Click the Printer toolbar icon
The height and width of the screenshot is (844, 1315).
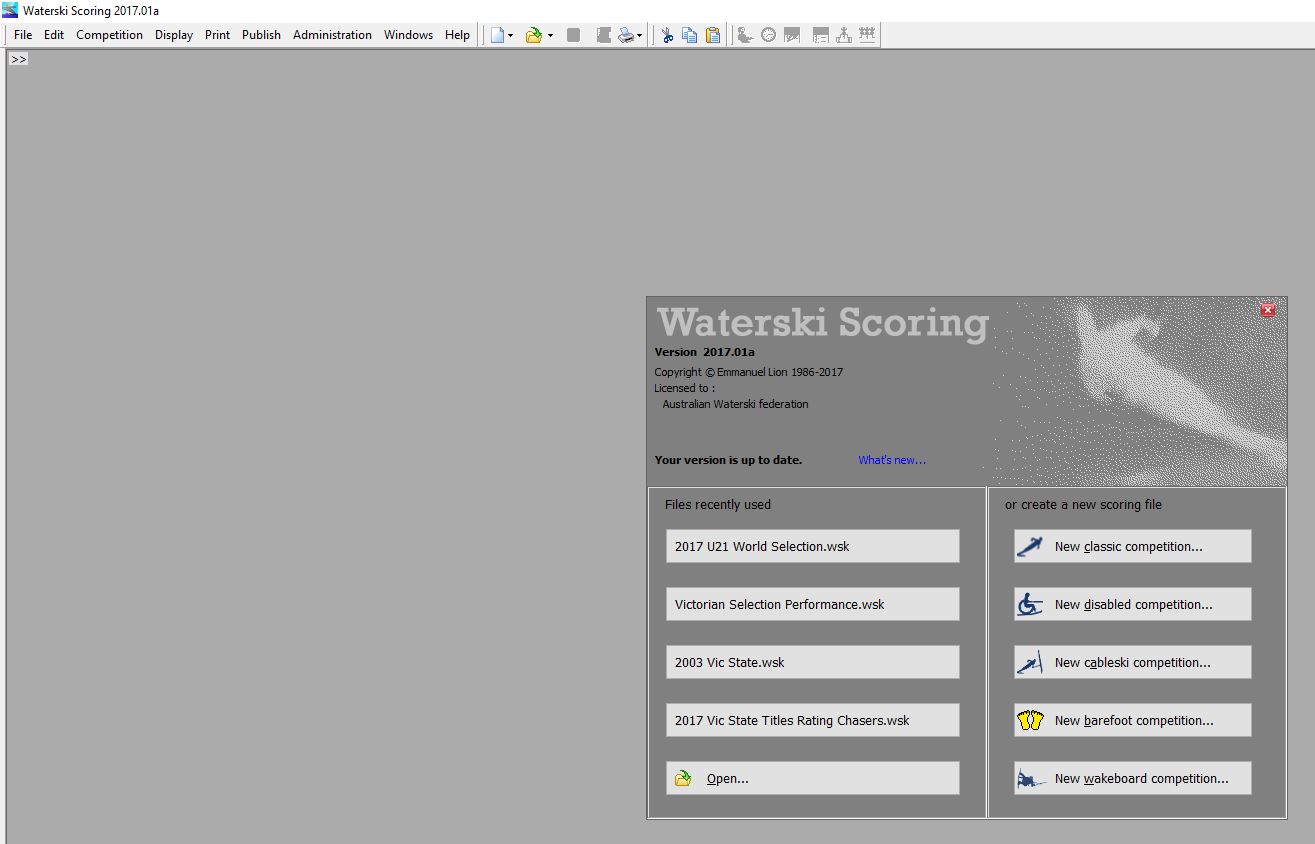(626, 35)
